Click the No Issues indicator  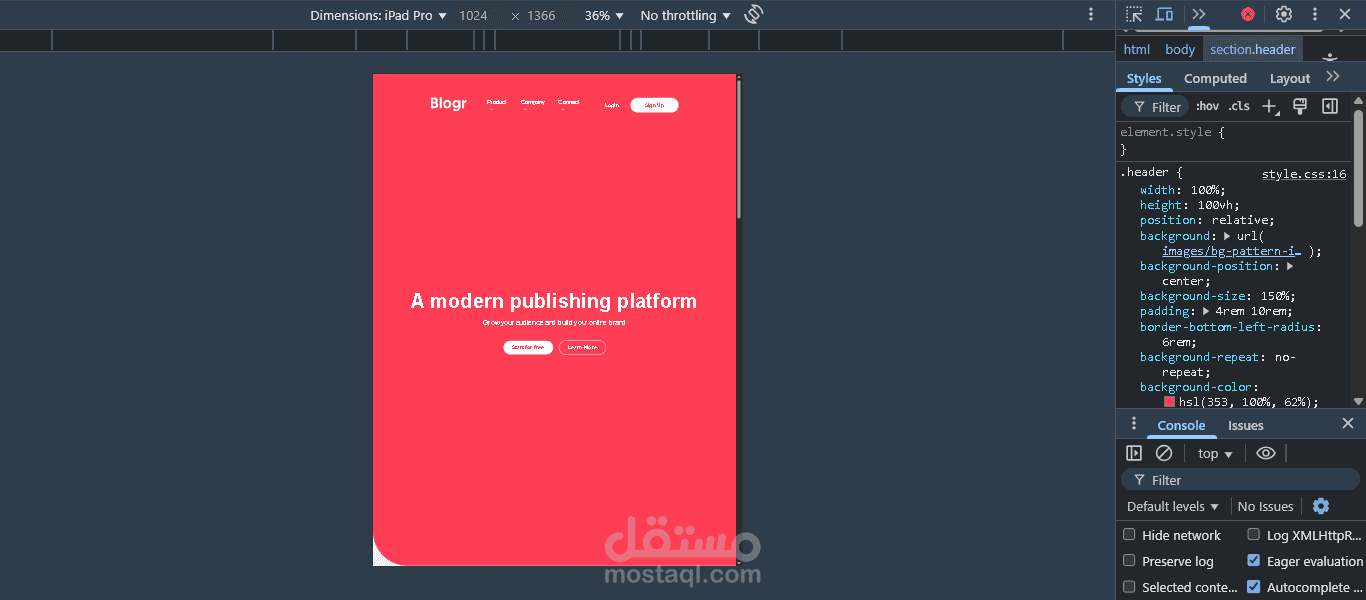pos(1265,506)
